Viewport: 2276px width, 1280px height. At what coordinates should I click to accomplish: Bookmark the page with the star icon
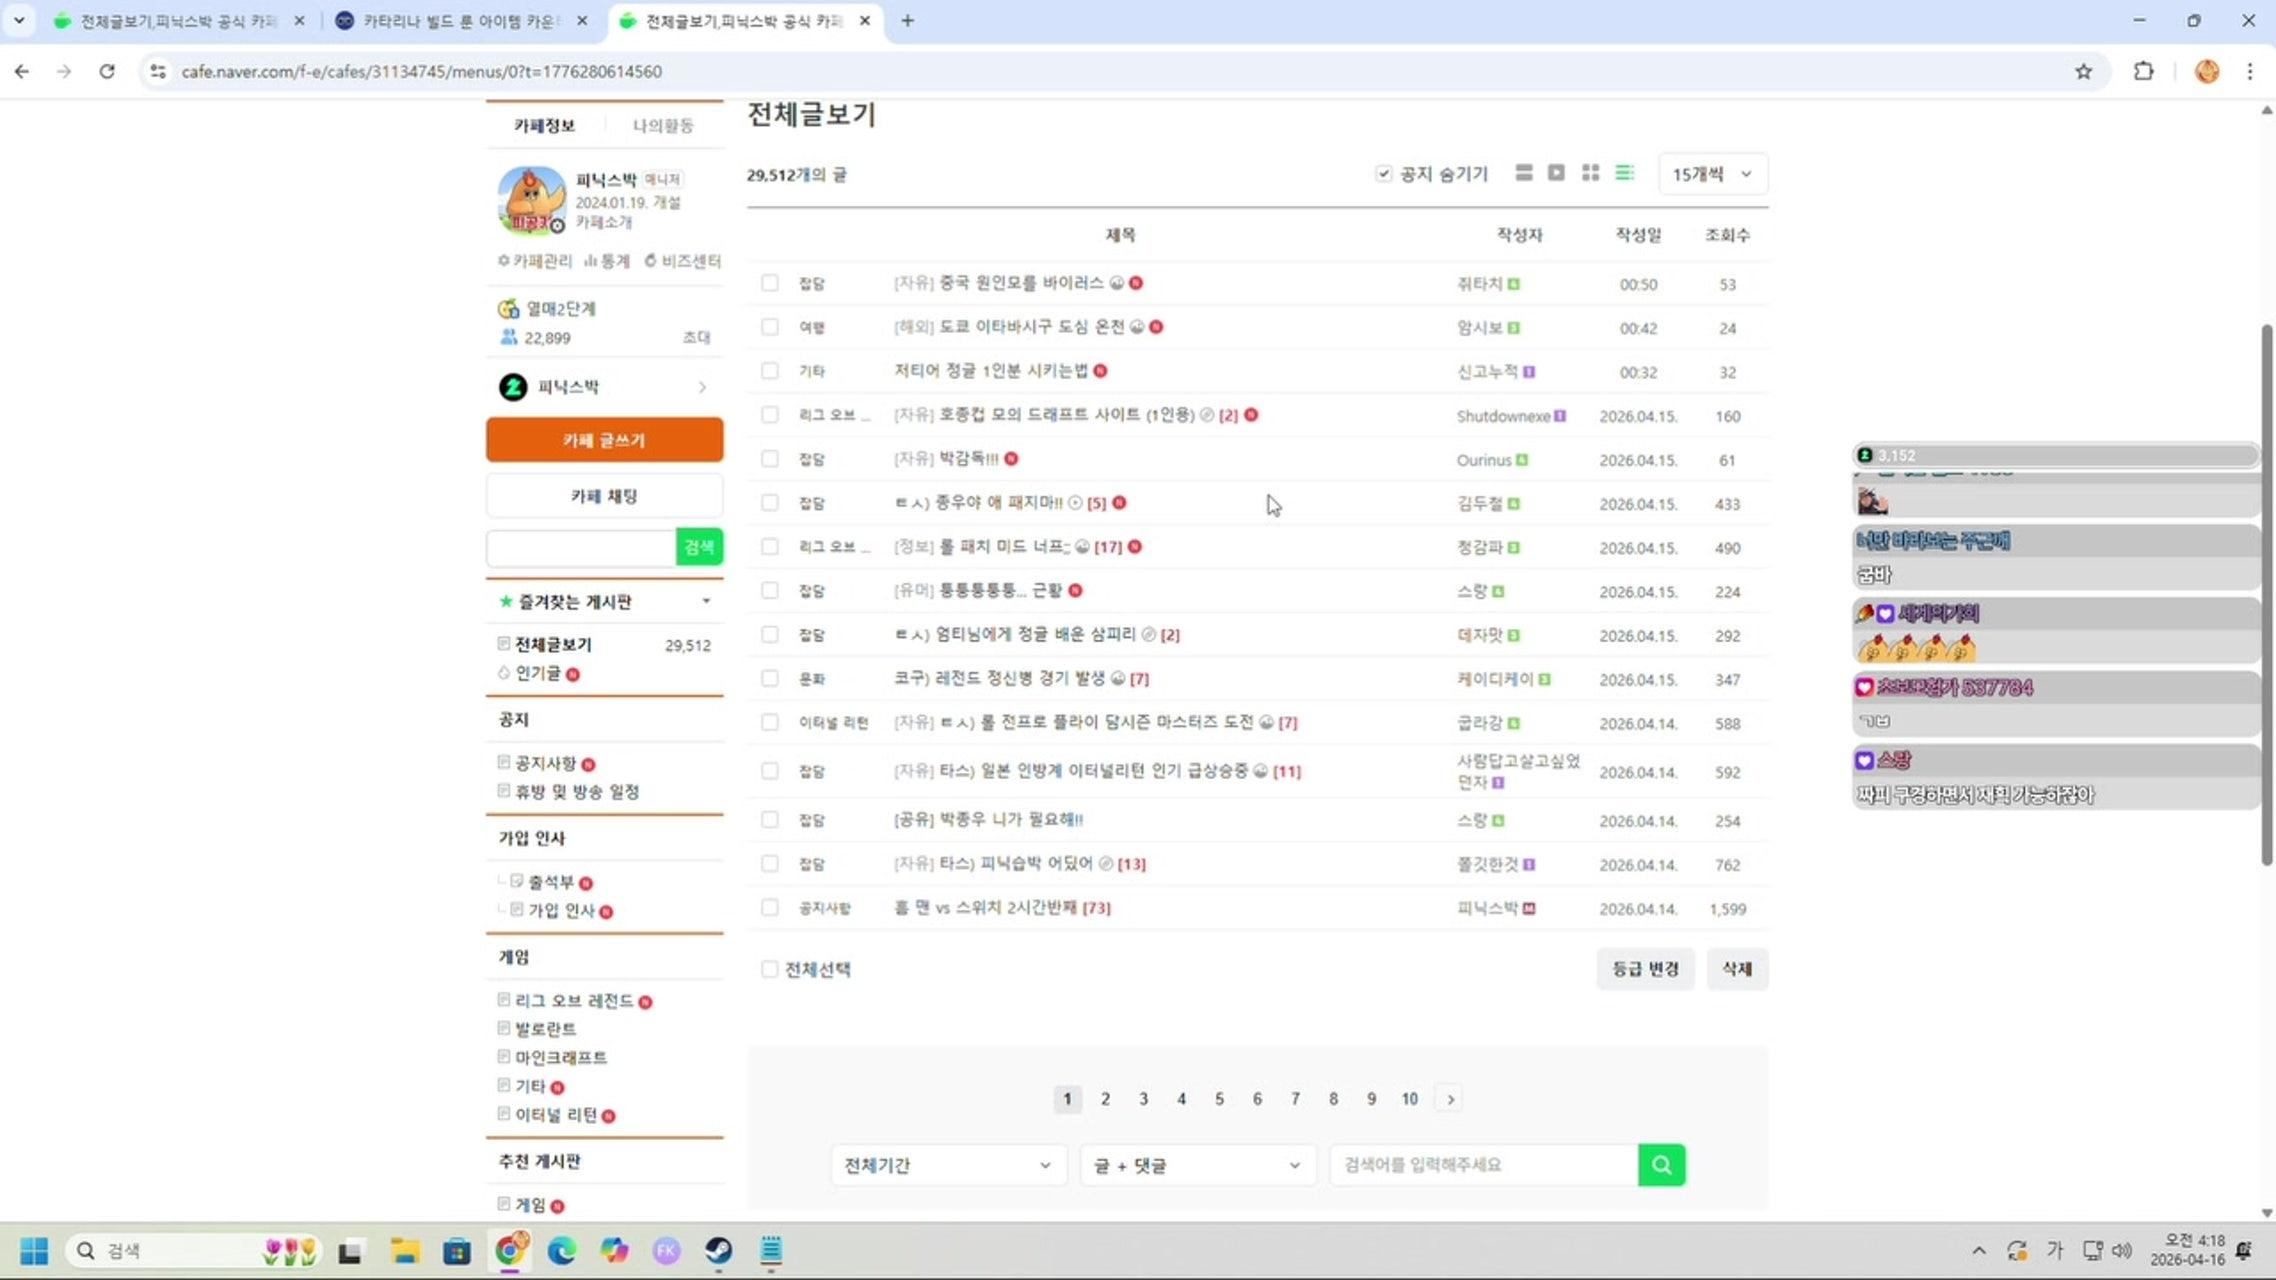[2084, 71]
